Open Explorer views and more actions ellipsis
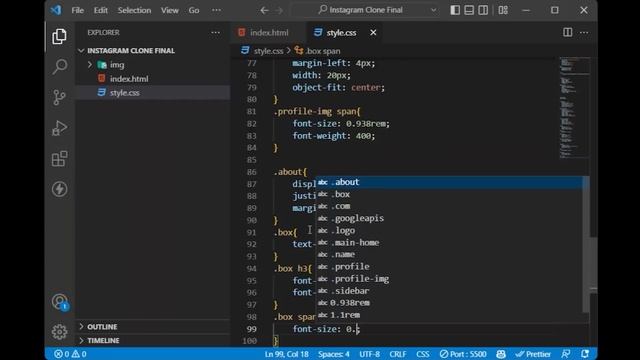640x360 pixels. (x=215, y=32)
